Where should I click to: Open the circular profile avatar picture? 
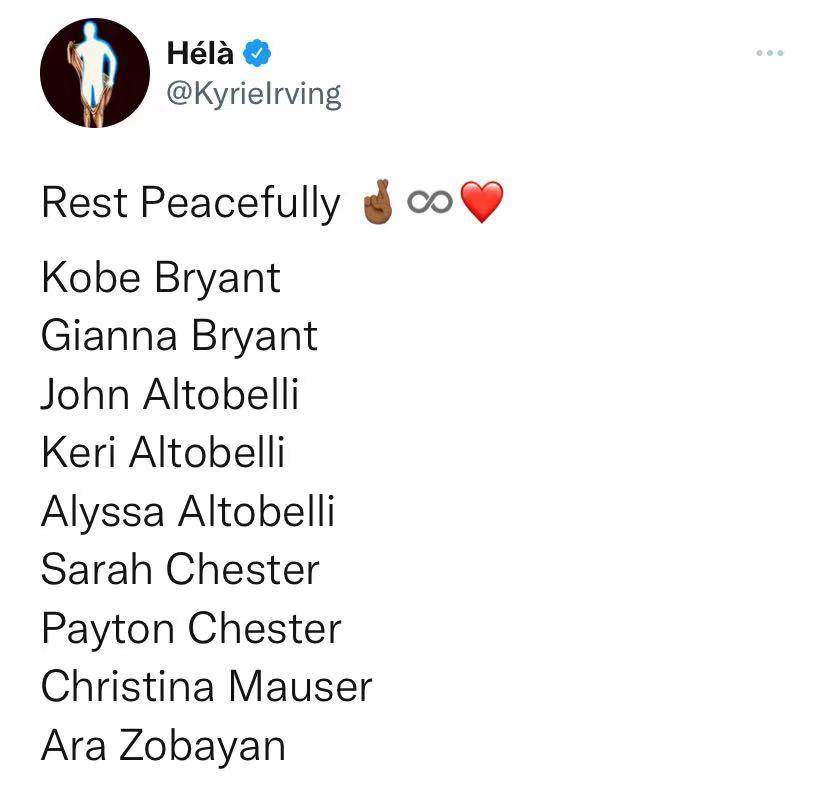pos(95,73)
